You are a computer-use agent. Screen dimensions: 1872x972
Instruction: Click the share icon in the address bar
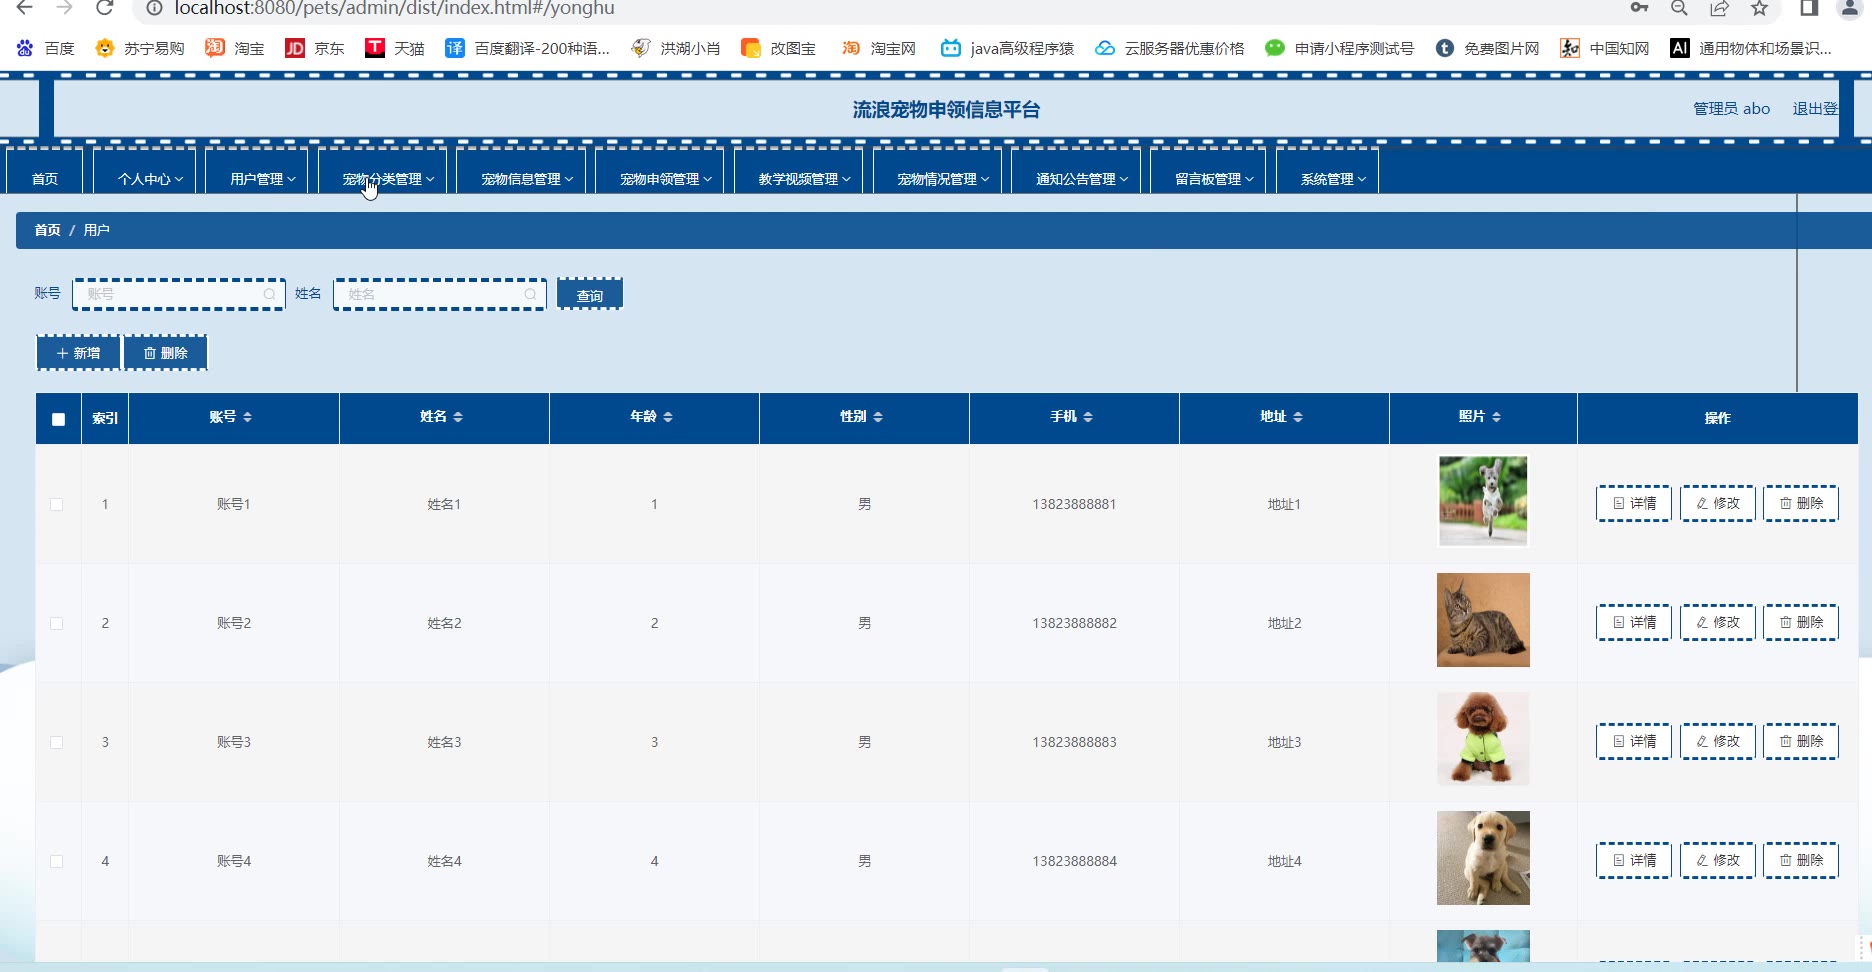(x=1719, y=9)
